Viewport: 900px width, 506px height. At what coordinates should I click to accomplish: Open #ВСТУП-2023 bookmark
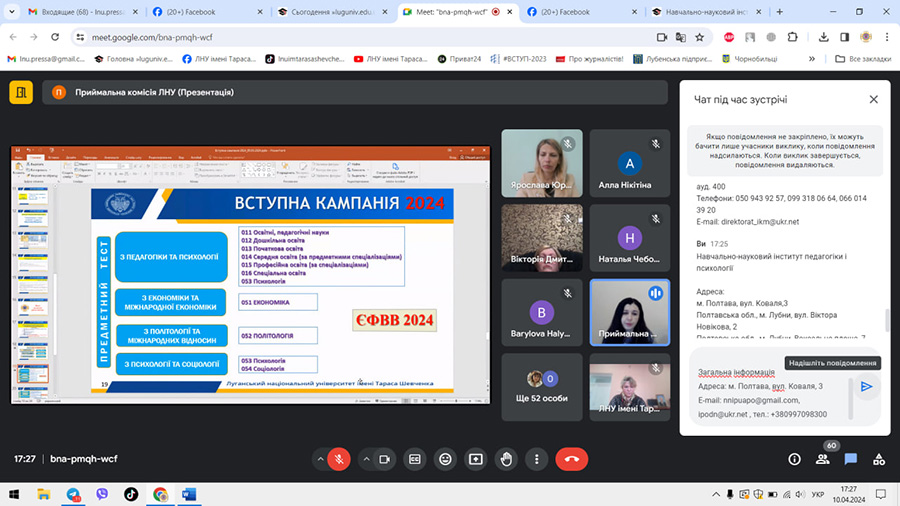(518, 59)
